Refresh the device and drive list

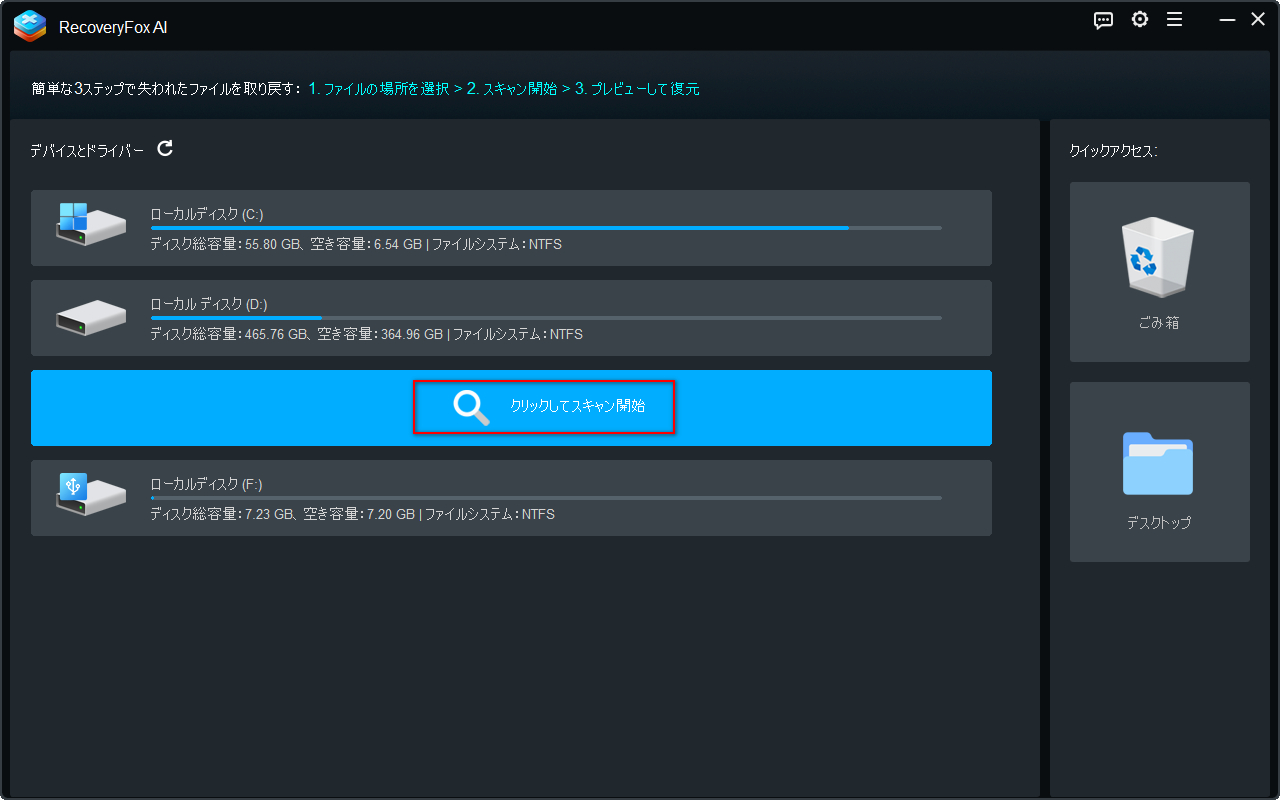tap(165, 148)
